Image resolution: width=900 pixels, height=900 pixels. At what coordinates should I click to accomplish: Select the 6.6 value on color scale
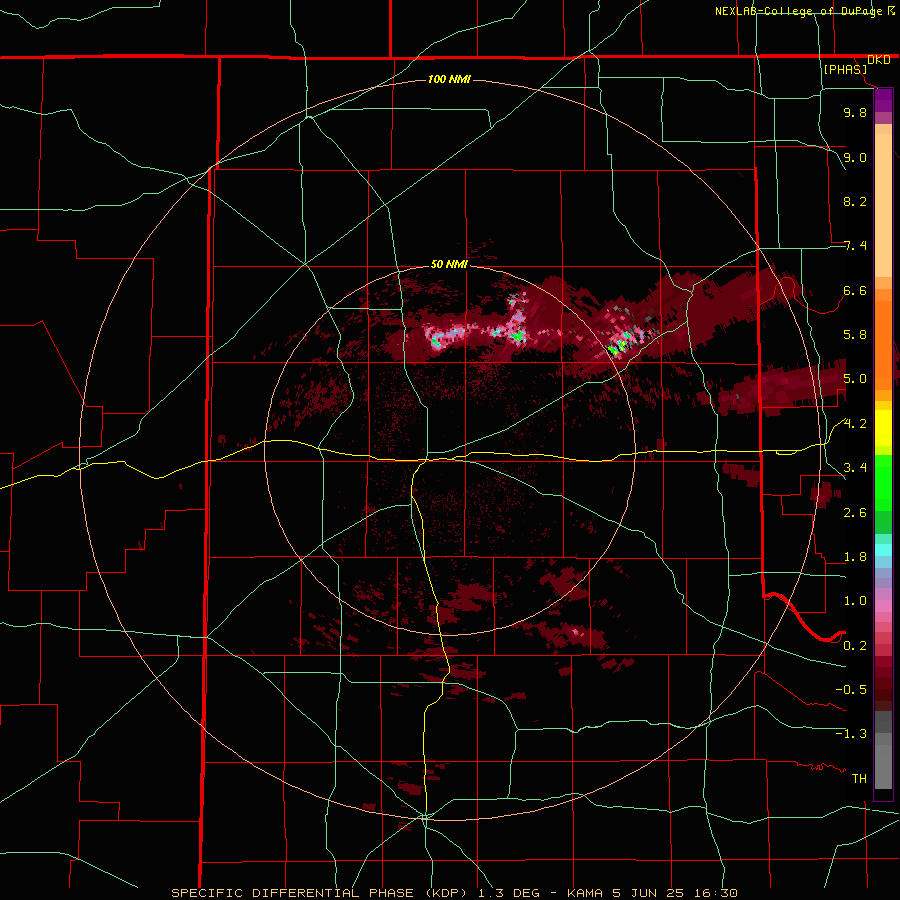coord(855,290)
